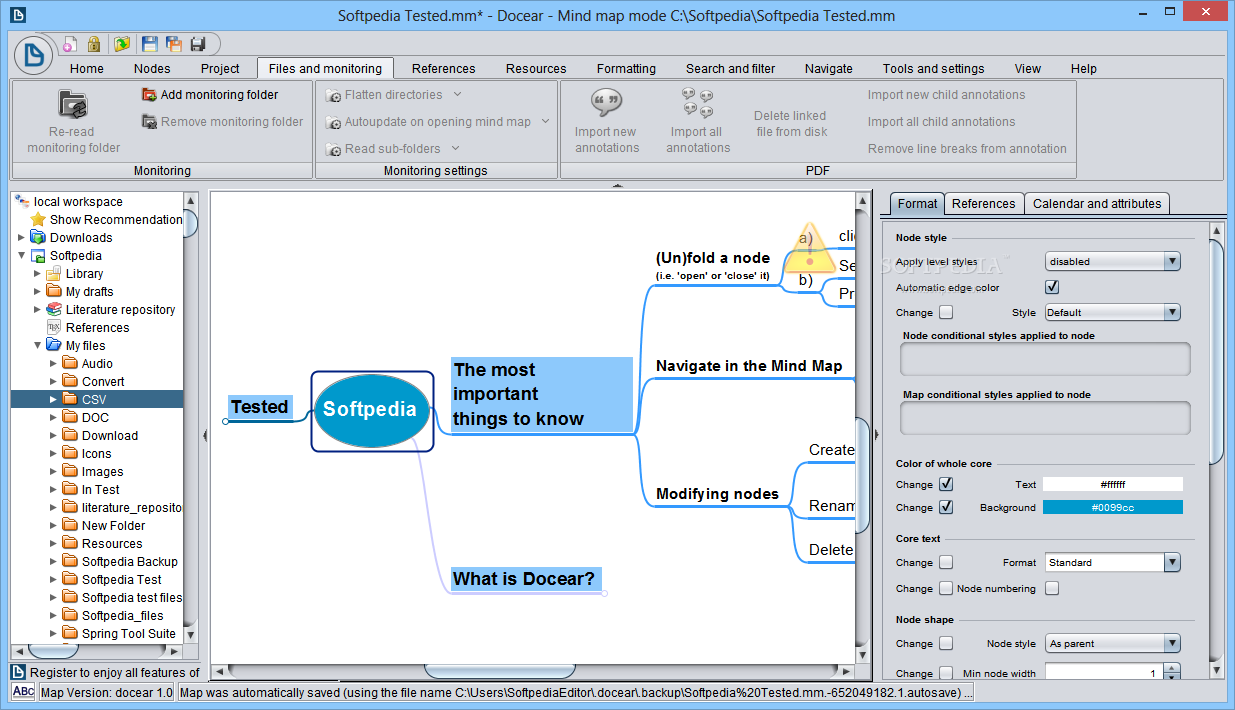Viewport: 1235px width, 710px height.
Task: Click Remove monitoring folder icon
Action: click(x=149, y=122)
